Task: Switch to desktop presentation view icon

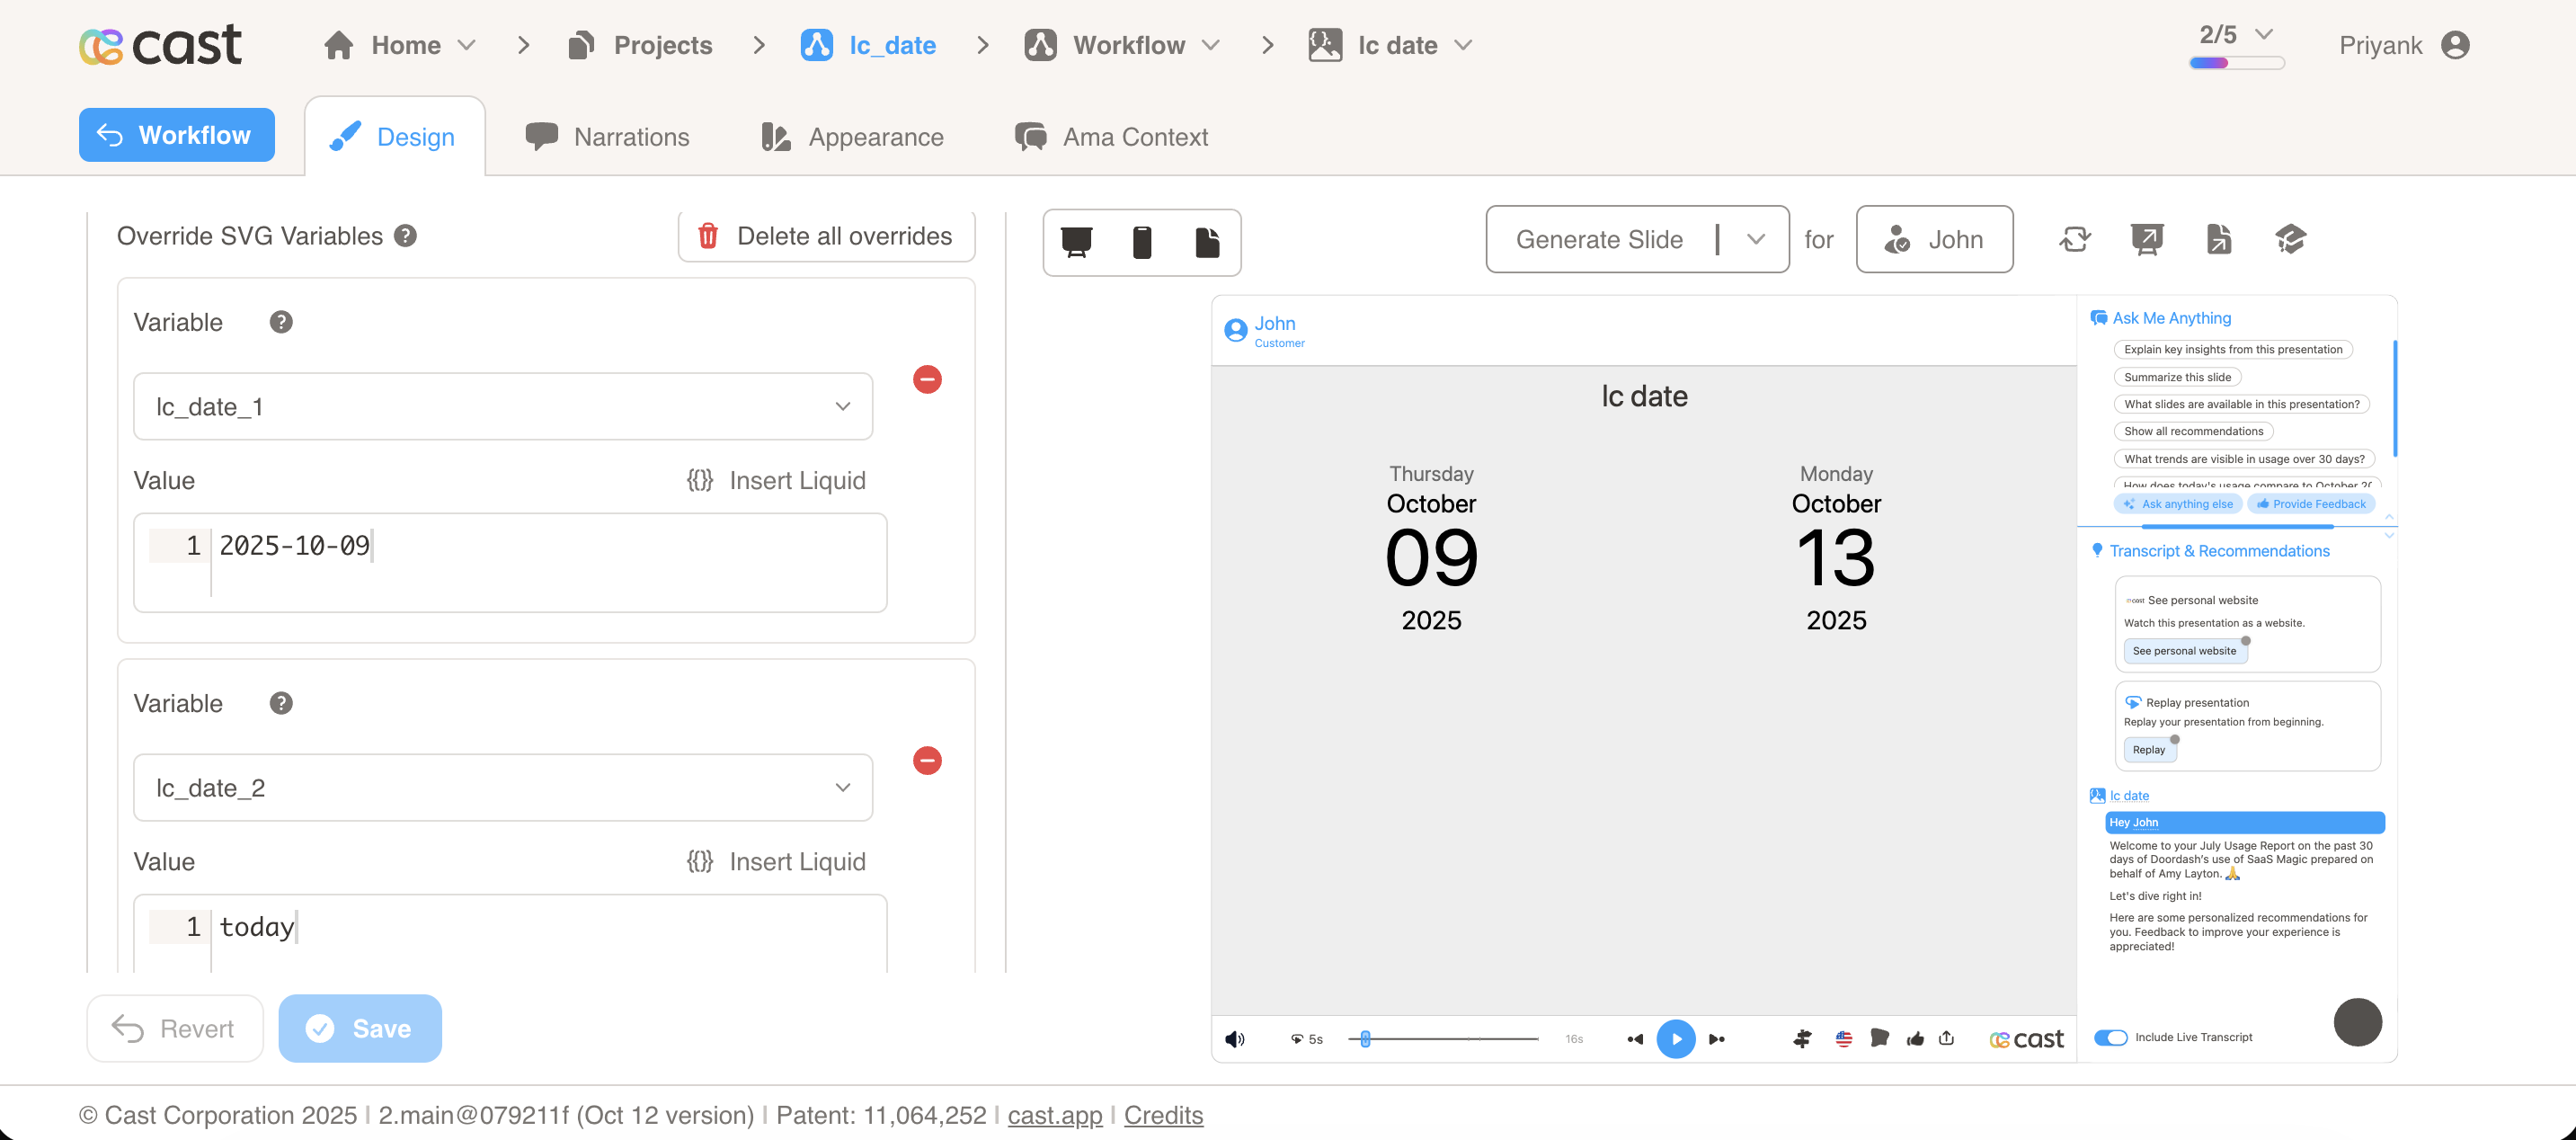Action: [1076, 242]
